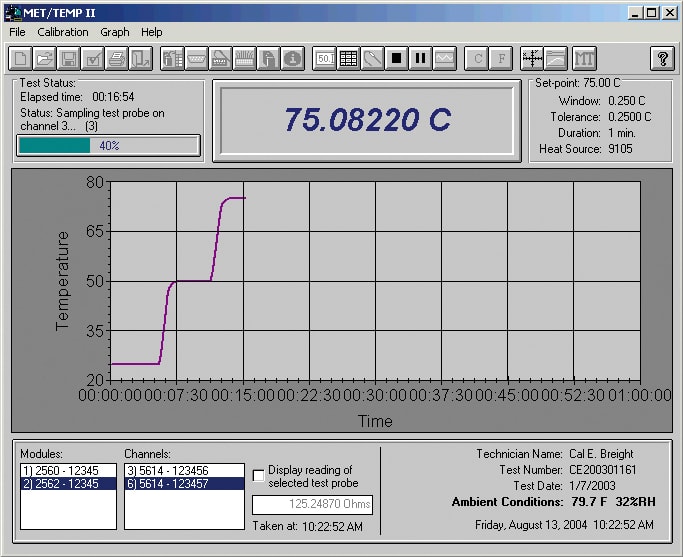The height and width of the screenshot is (557, 683).
Task: Click the 40% test progress bar
Action: tap(108, 145)
